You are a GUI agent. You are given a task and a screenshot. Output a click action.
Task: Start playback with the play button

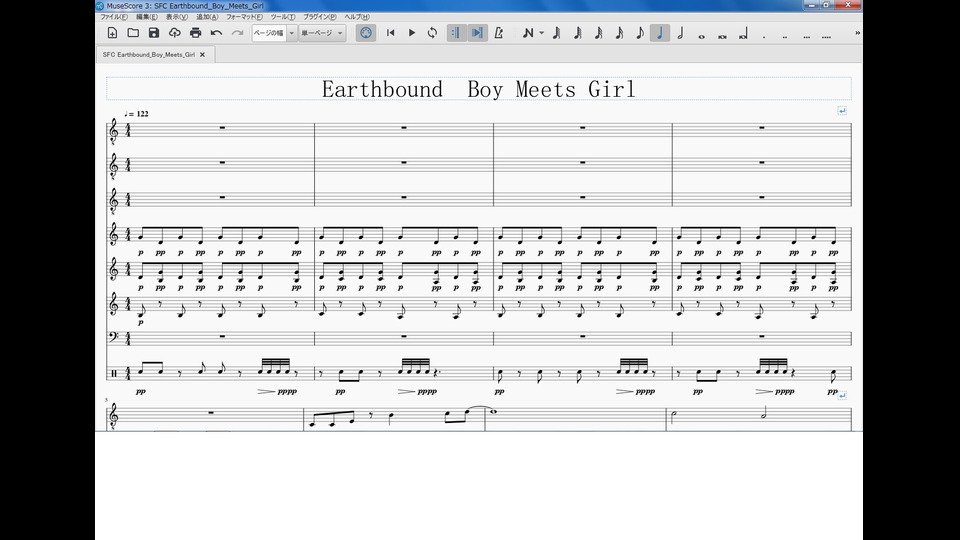click(411, 33)
